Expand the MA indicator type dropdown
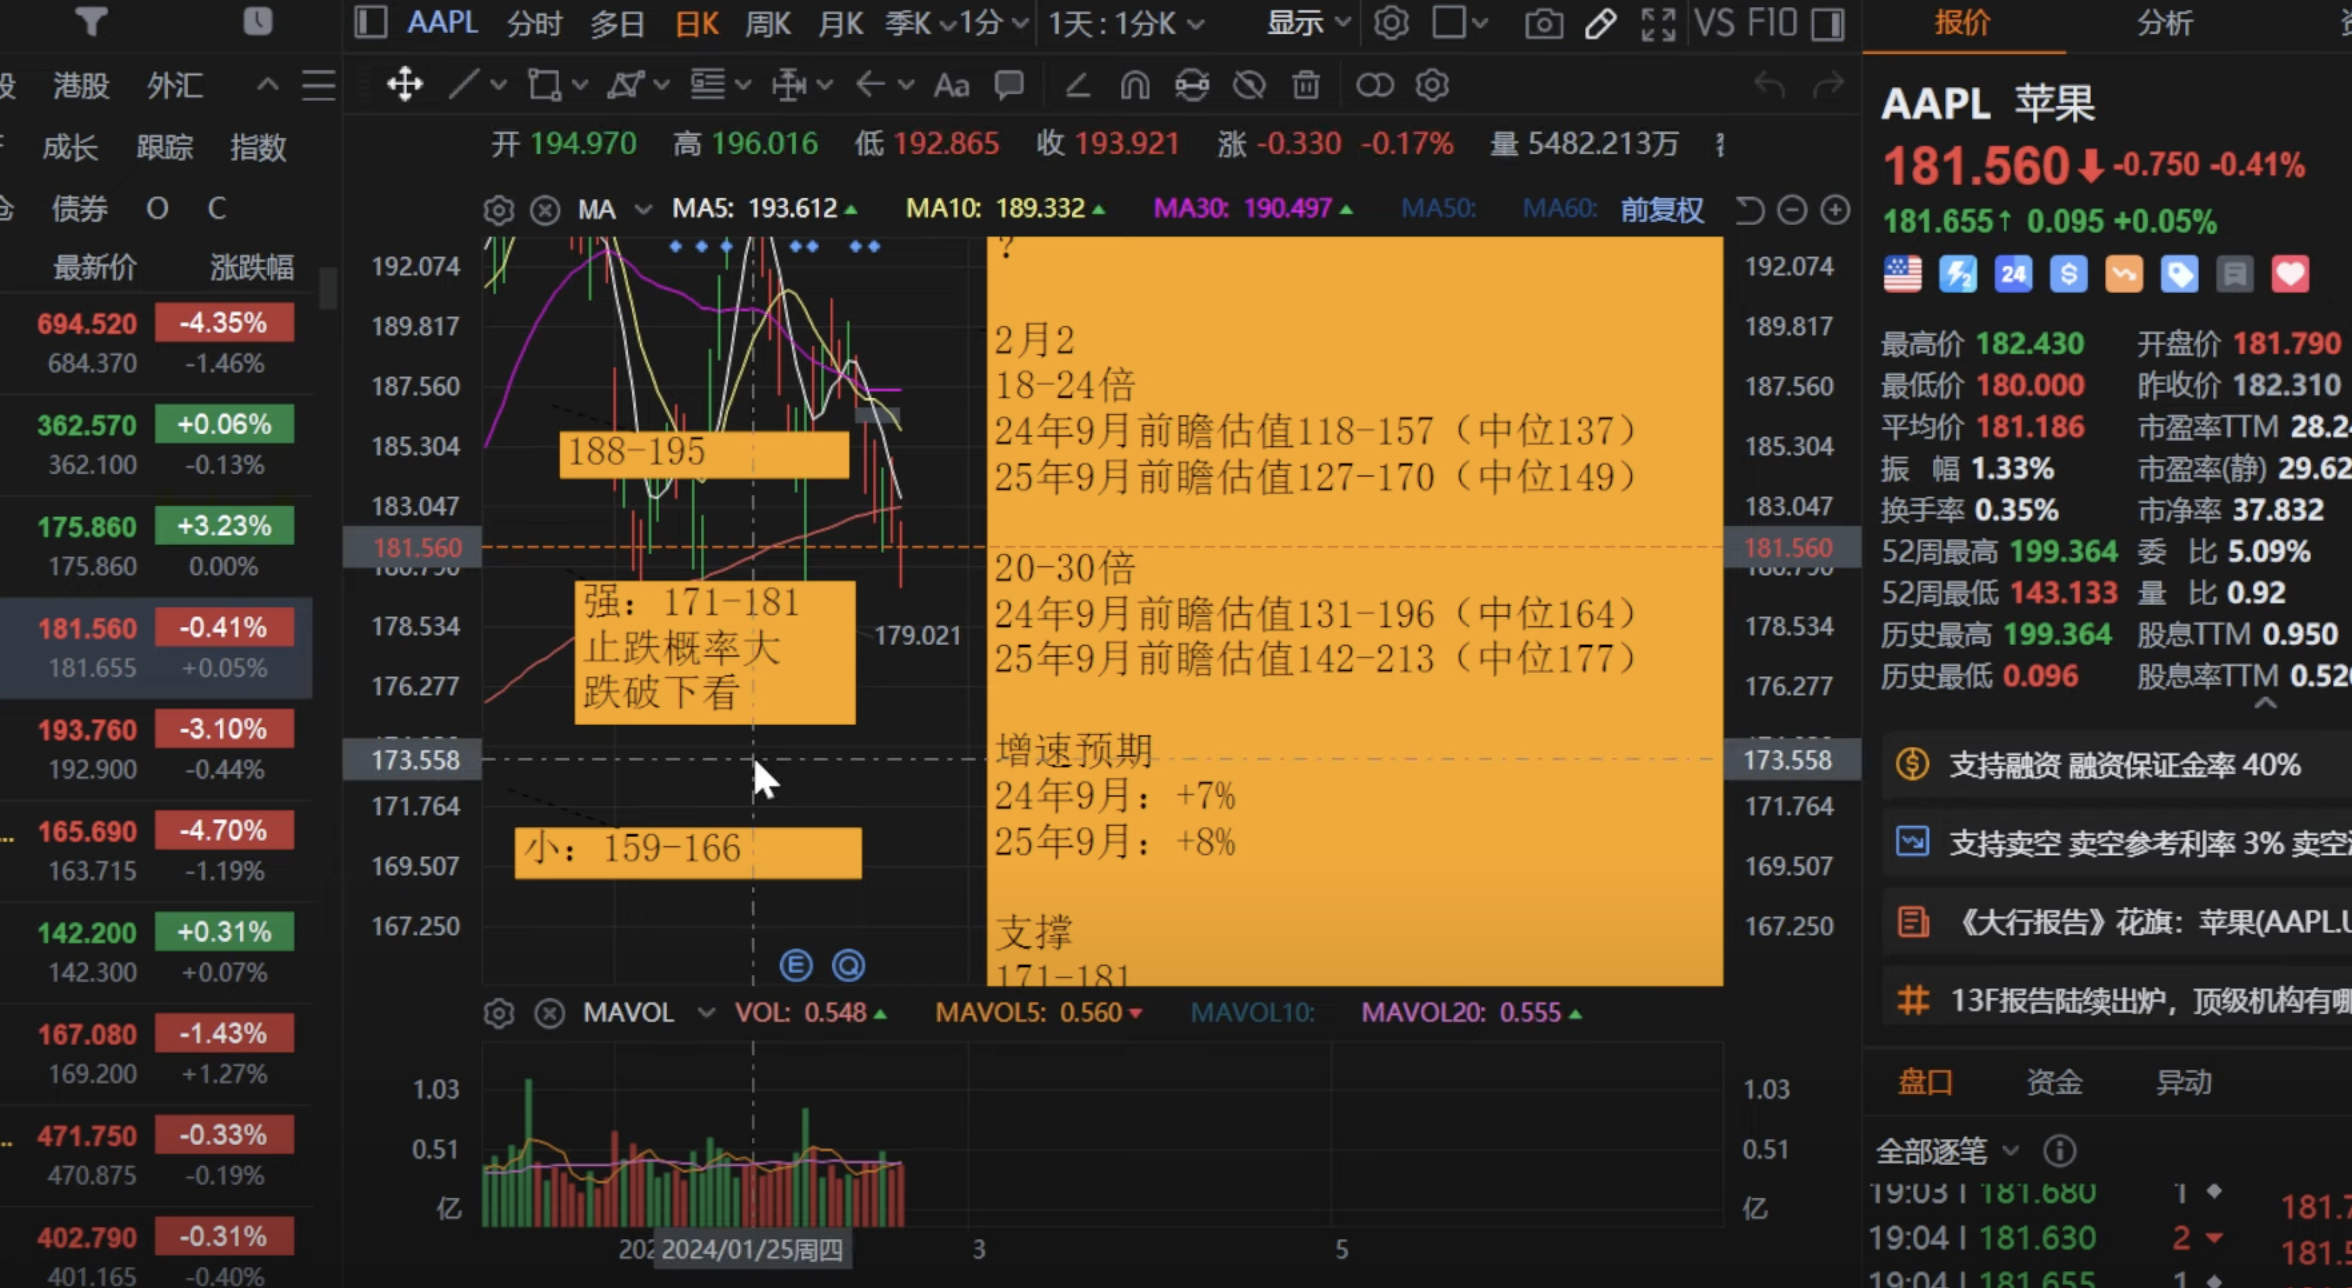 643,210
